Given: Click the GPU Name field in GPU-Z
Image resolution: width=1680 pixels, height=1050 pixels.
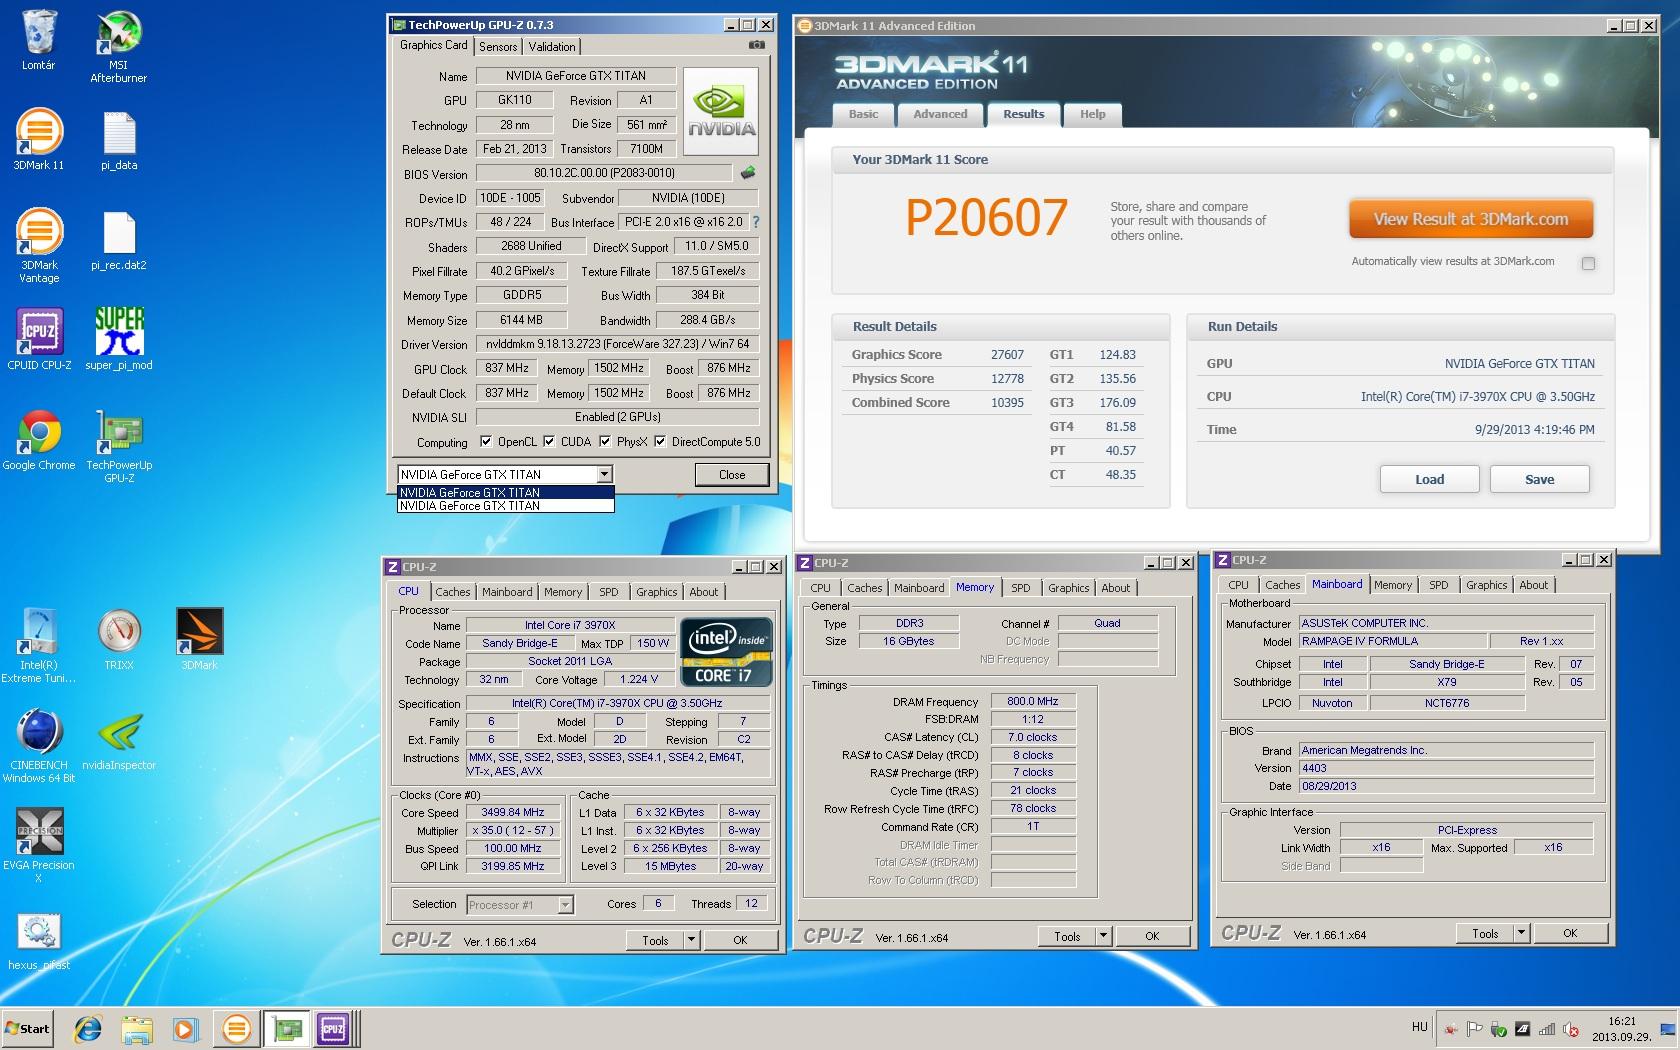Looking at the screenshot, I should [x=576, y=76].
